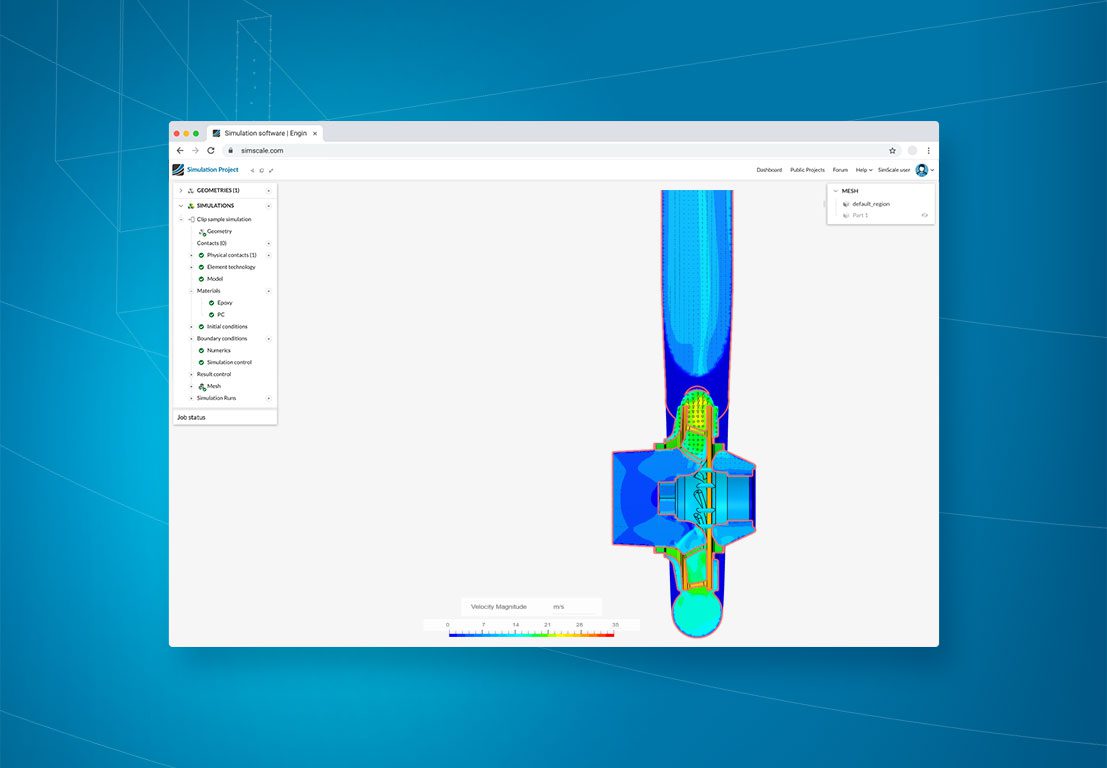Add a contact with the Contacts plus button
1107x768 pixels.
click(268, 244)
